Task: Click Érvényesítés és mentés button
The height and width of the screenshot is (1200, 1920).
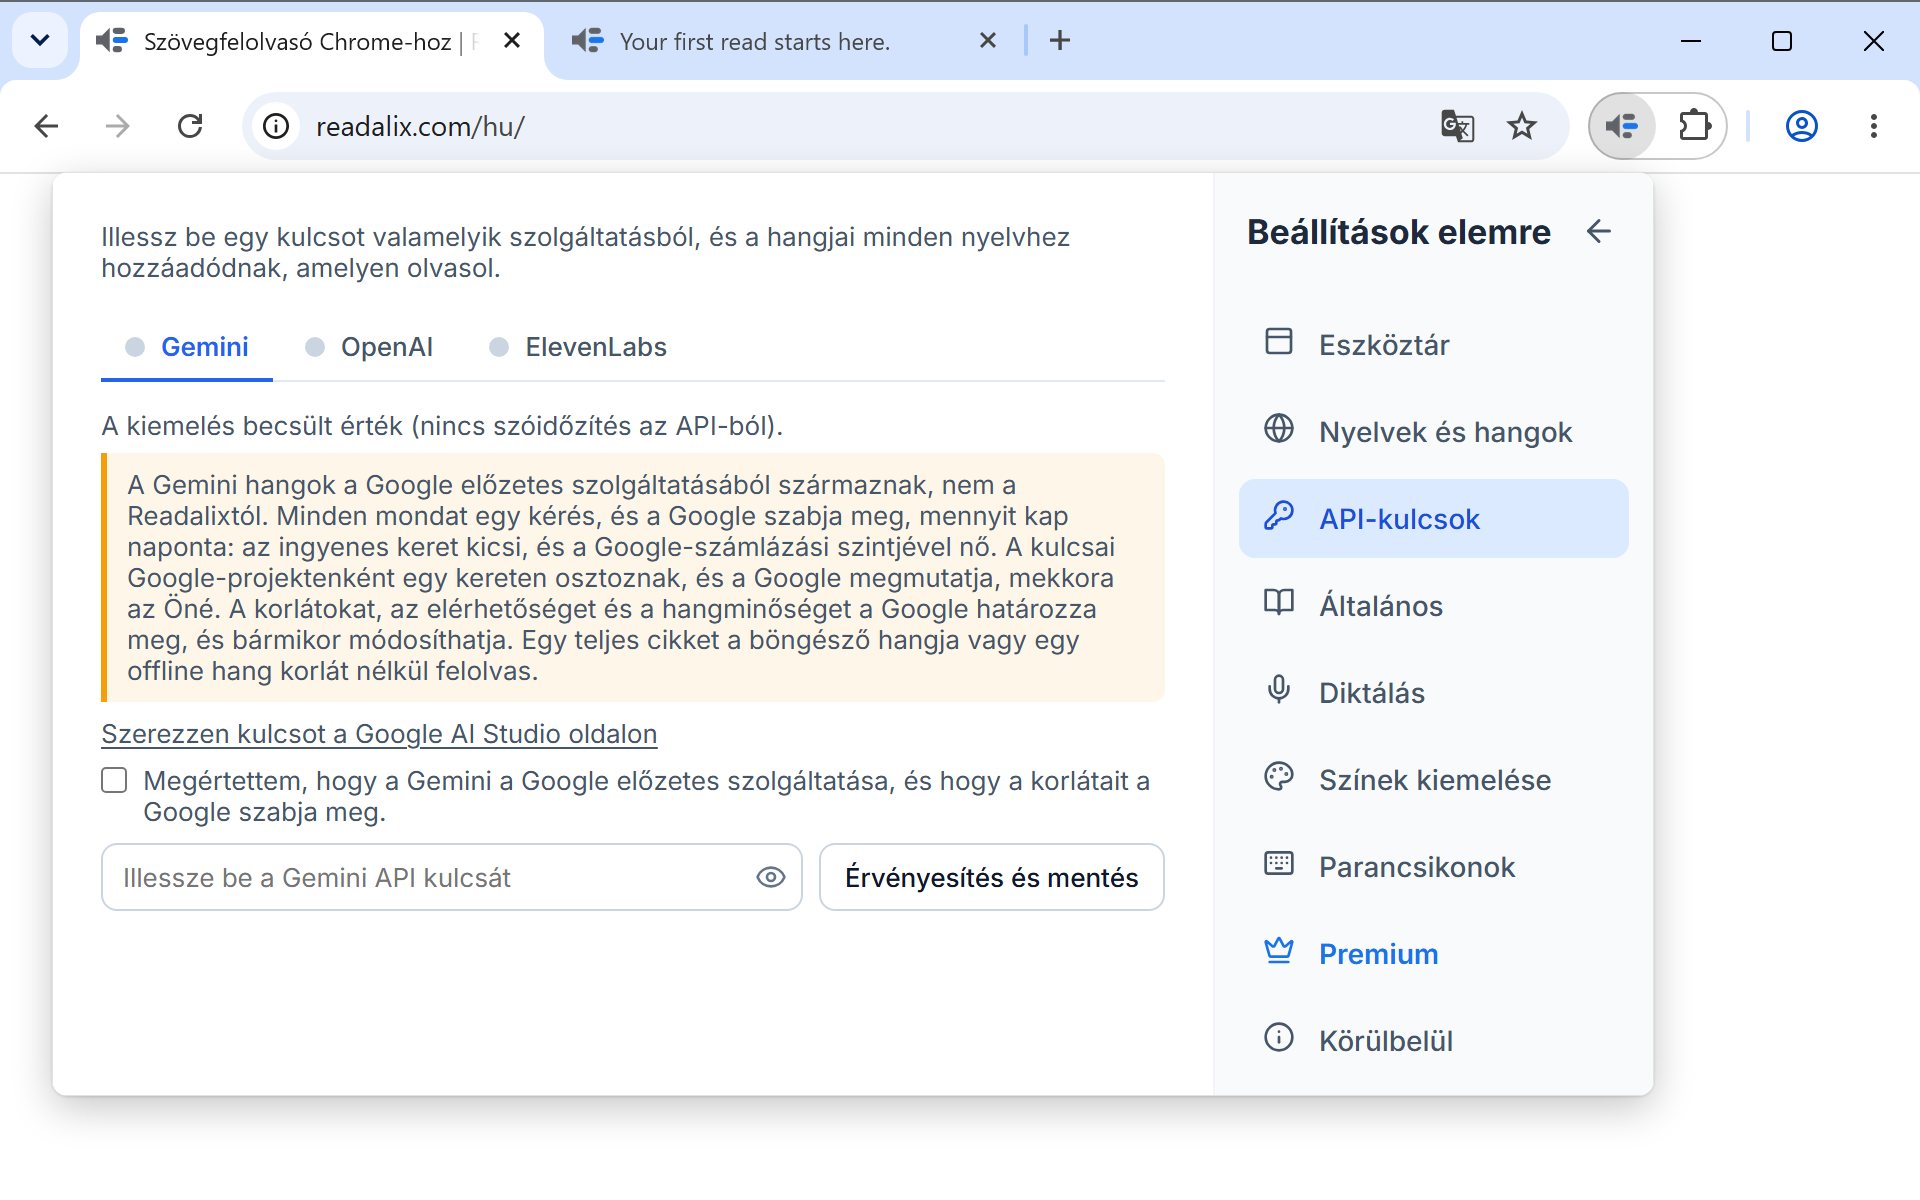Action: 991,877
